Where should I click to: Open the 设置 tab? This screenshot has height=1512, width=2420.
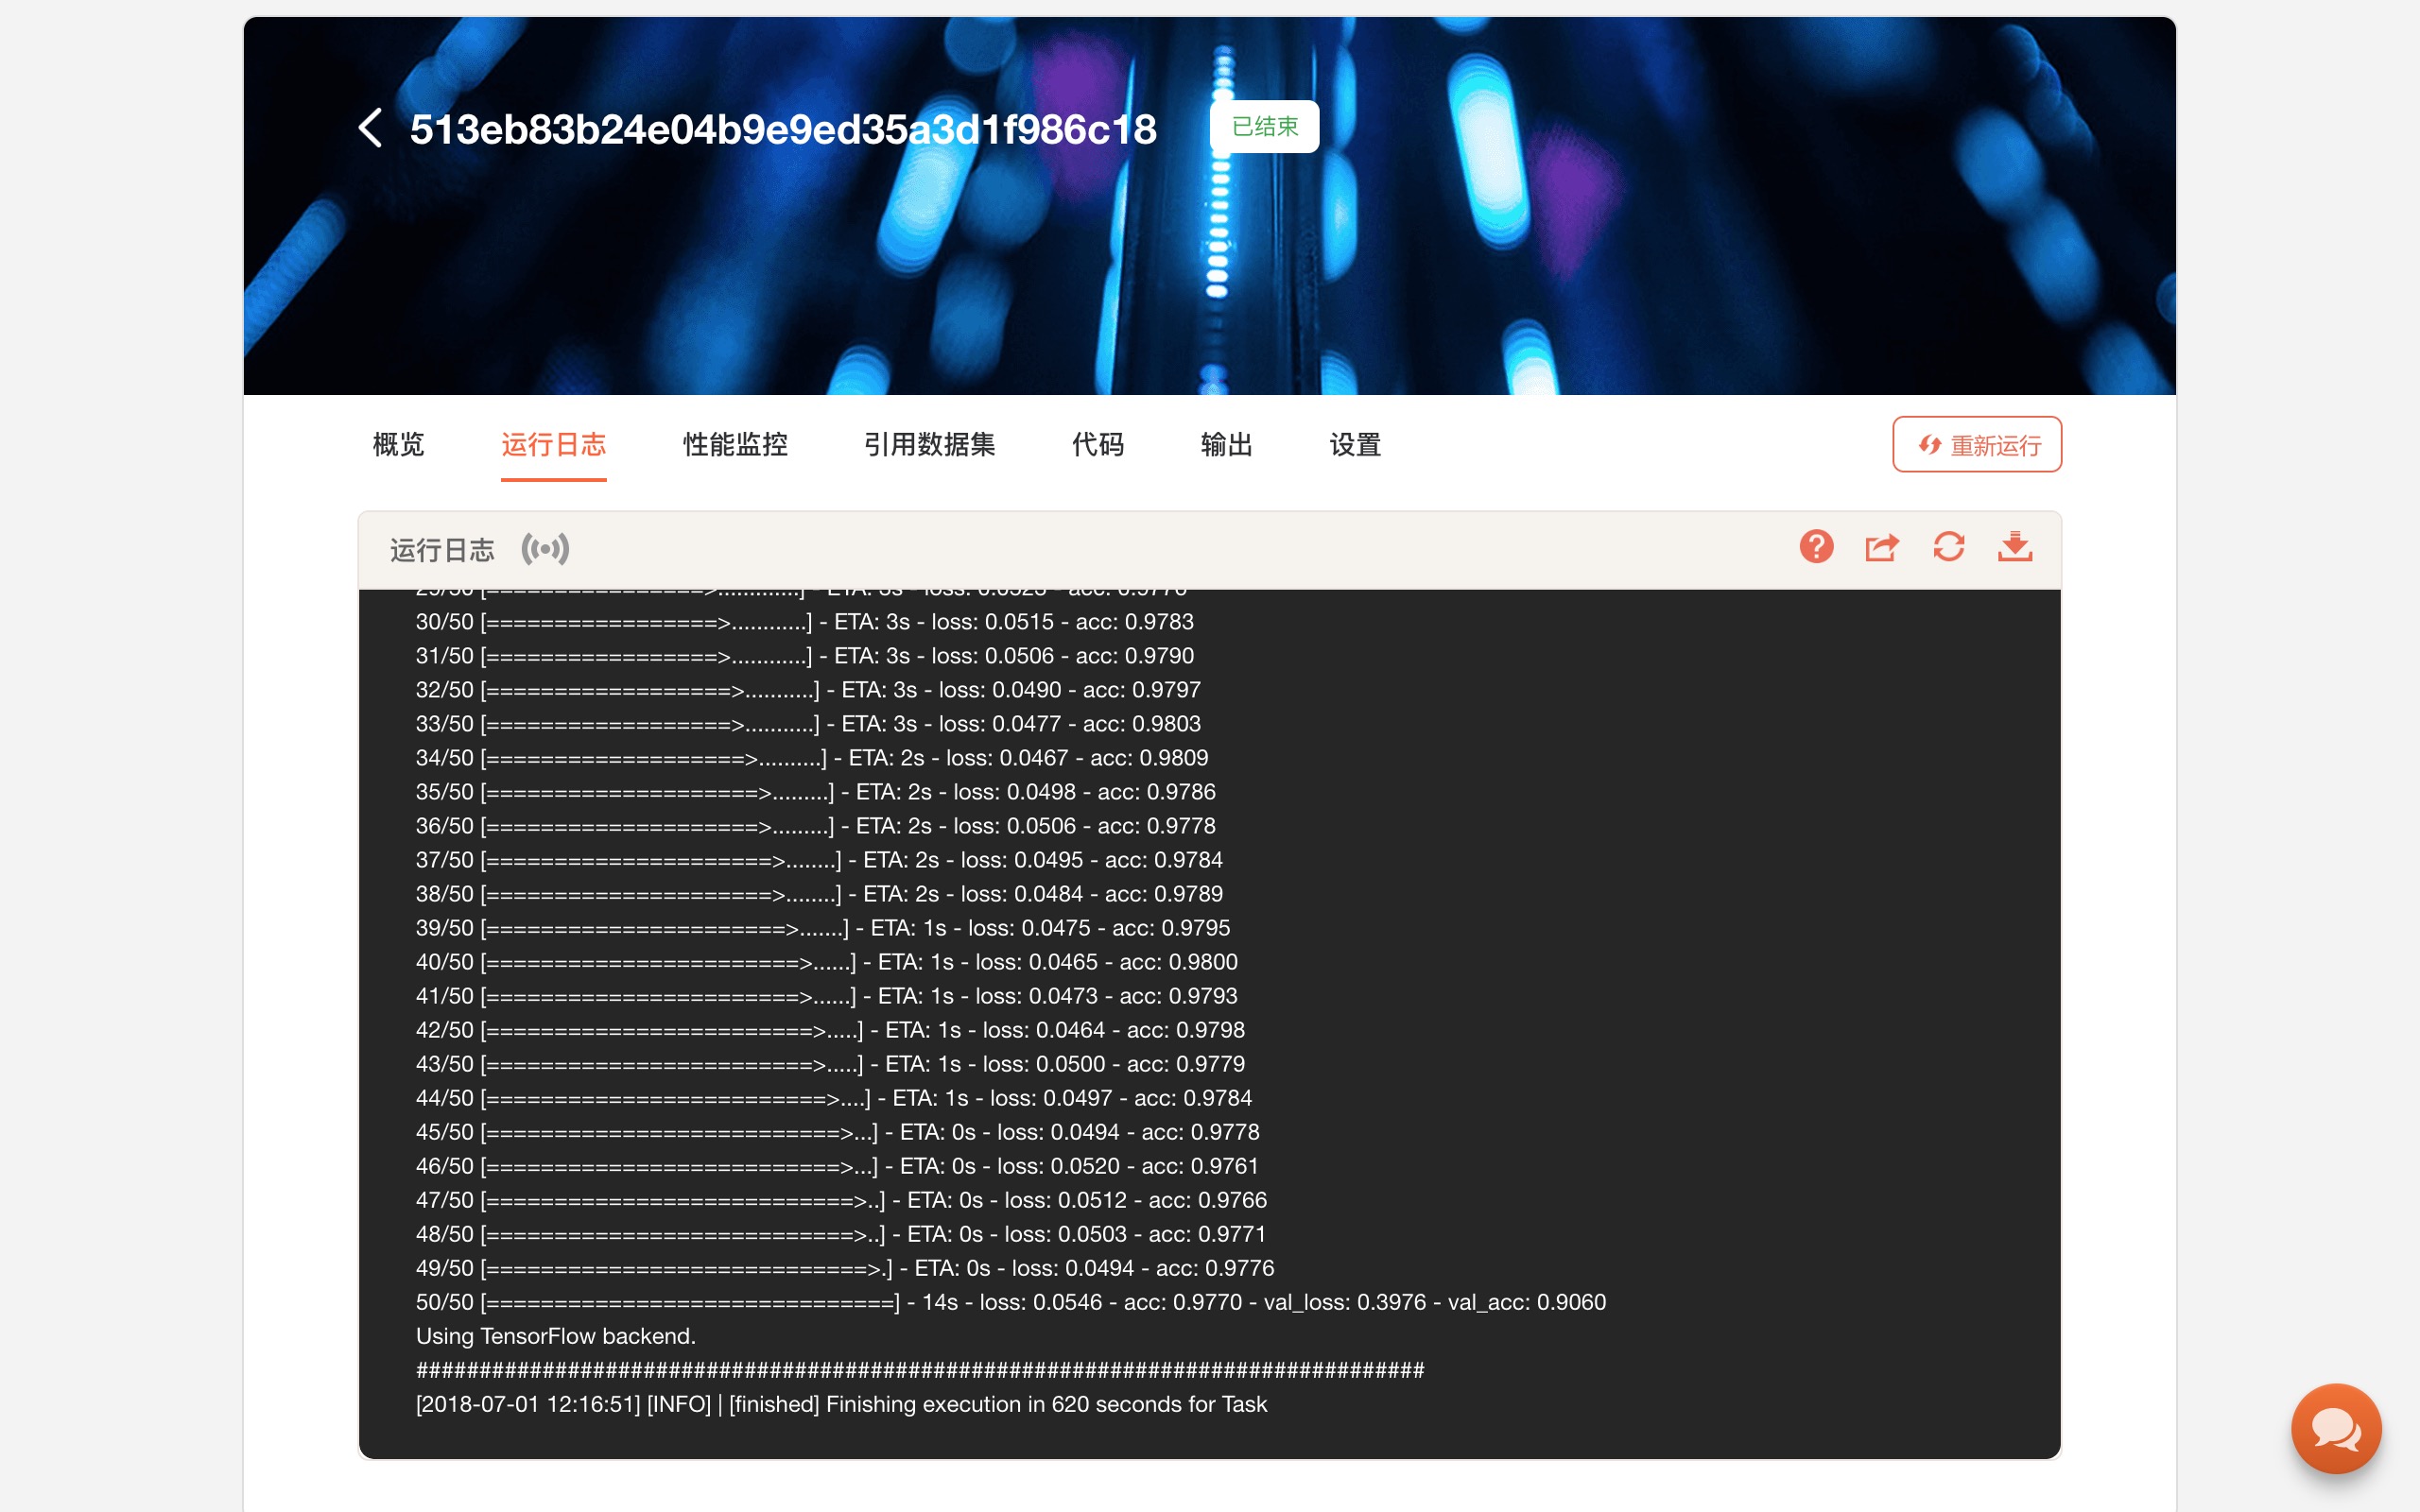(1354, 445)
